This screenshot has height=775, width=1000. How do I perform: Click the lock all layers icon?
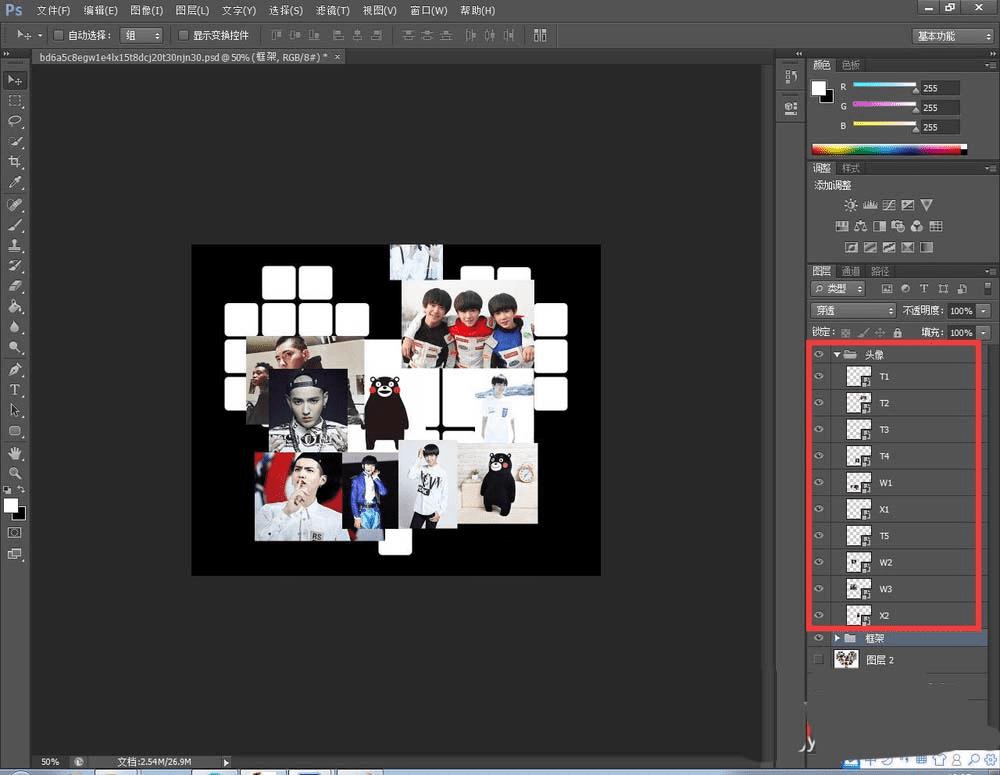click(x=897, y=332)
